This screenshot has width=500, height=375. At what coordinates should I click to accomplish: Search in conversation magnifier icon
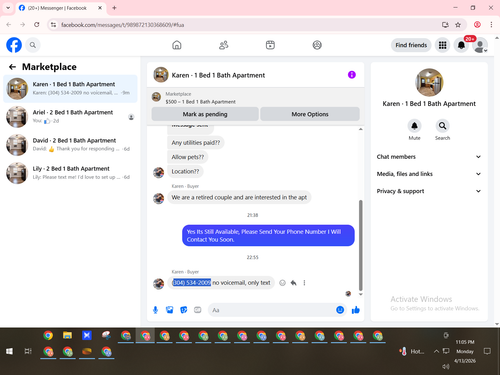click(442, 126)
